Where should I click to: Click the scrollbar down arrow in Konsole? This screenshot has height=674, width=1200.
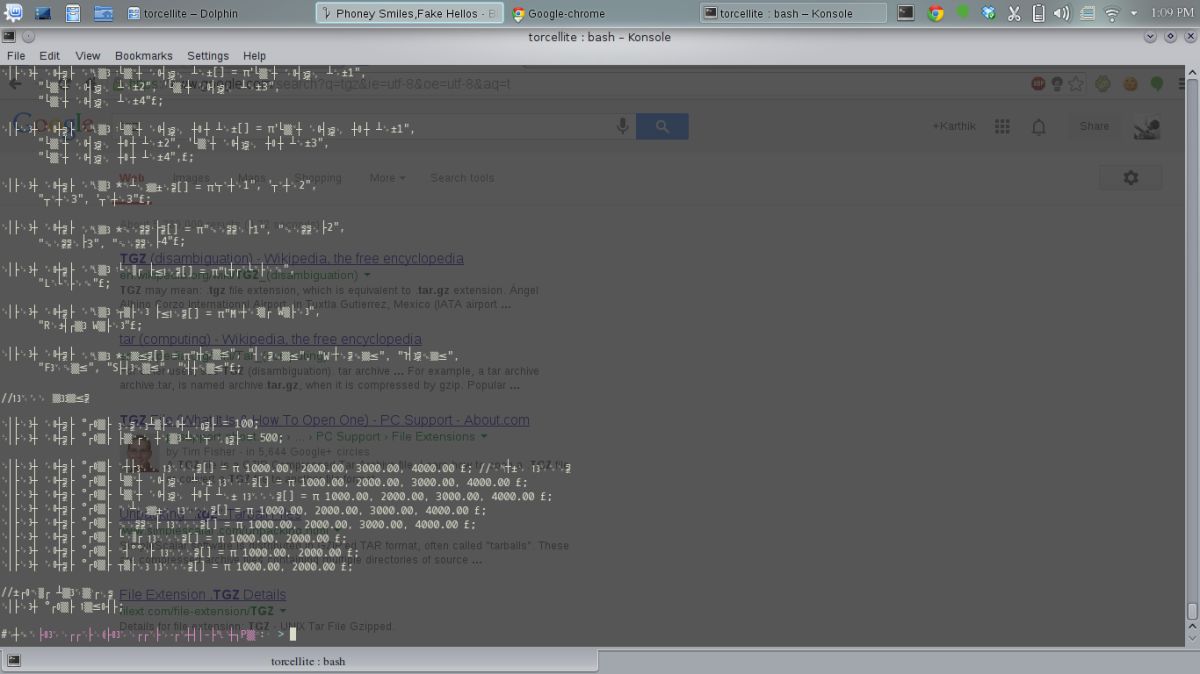pyautogui.click(x=1192, y=637)
